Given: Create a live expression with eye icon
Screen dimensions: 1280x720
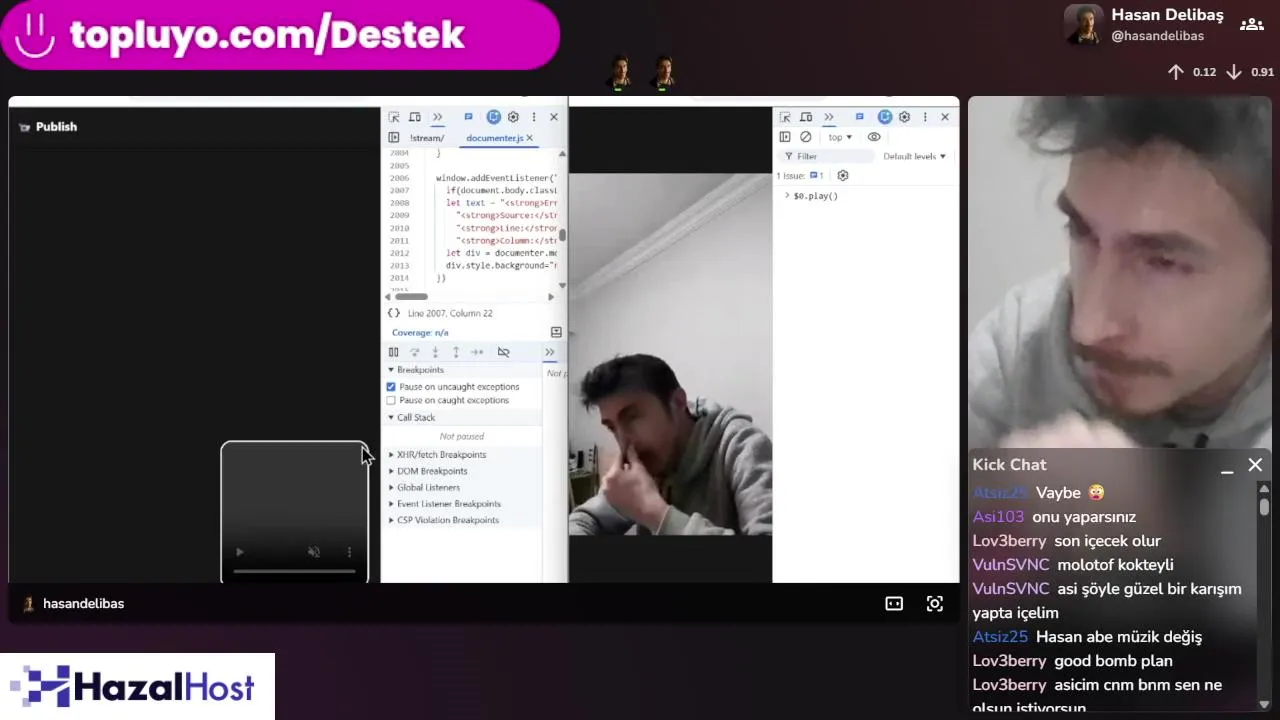Looking at the screenshot, I should (x=874, y=137).
